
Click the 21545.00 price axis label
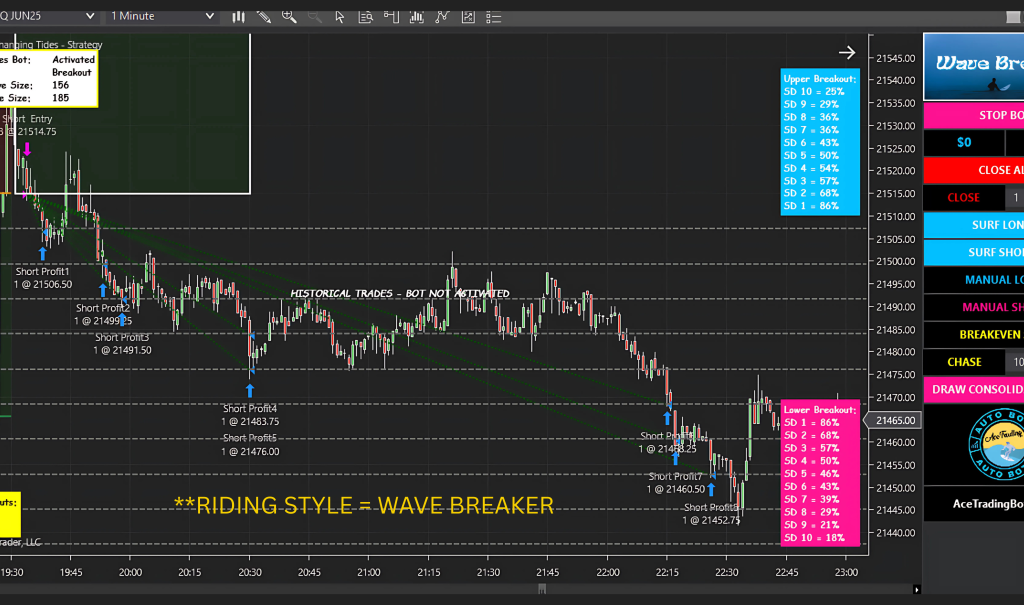[x=895, y=58]
